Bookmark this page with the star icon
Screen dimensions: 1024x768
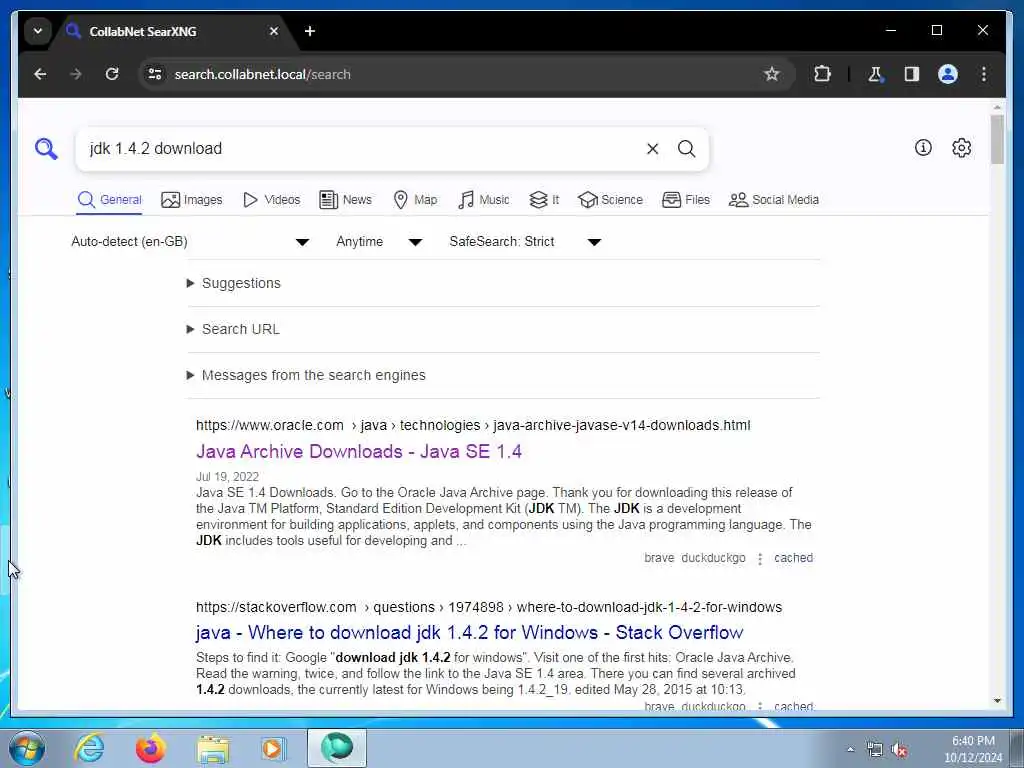click(x=771, y=74)
